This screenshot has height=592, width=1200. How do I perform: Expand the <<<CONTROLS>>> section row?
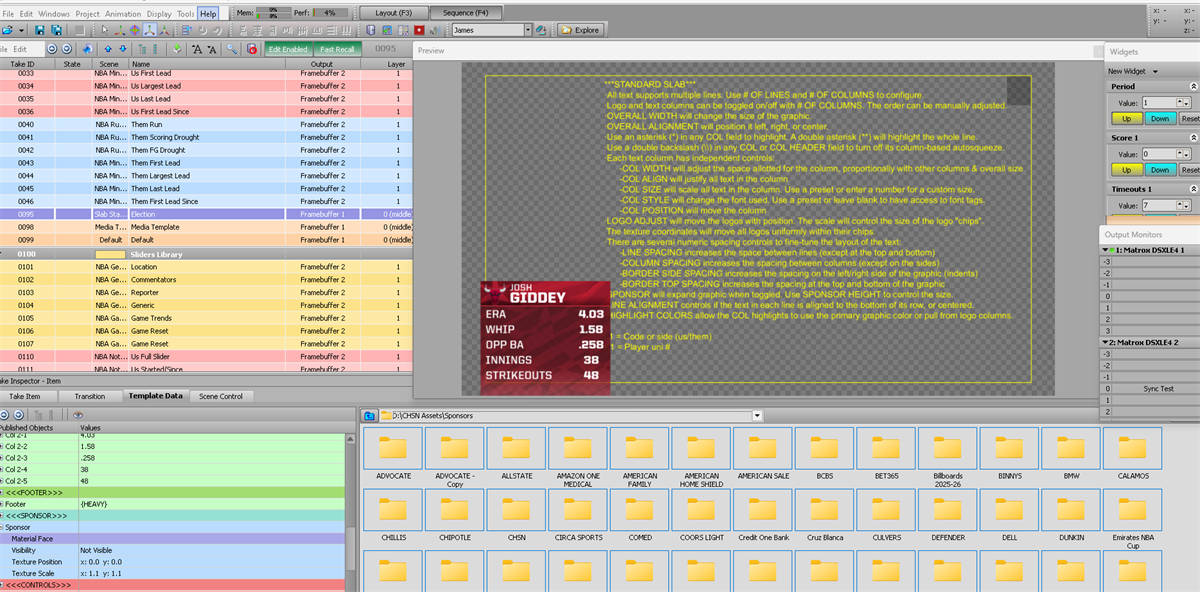3,584
